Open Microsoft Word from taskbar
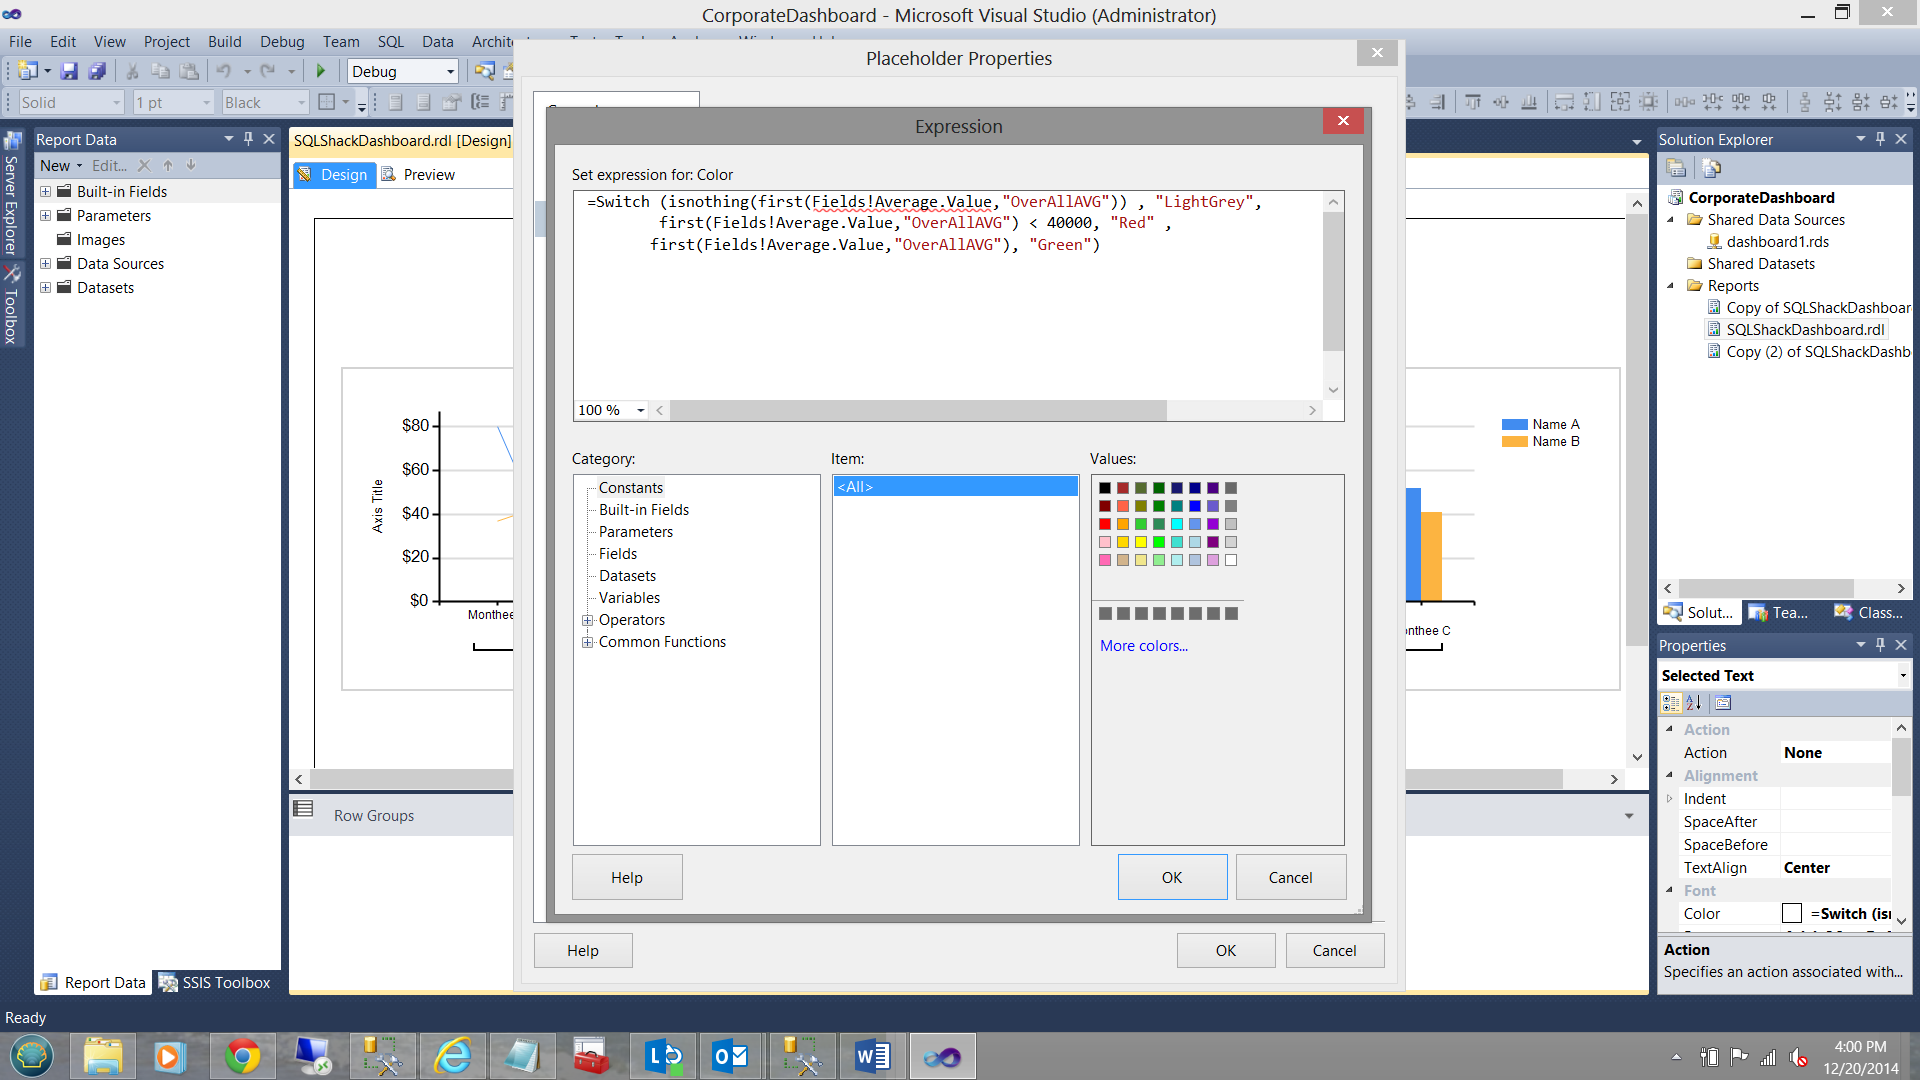 (x=872, y=1056)
